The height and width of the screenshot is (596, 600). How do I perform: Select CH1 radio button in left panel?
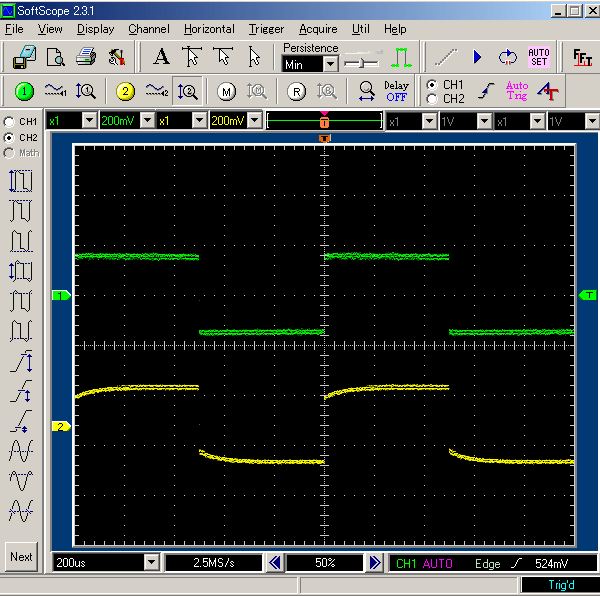(9, 121)
